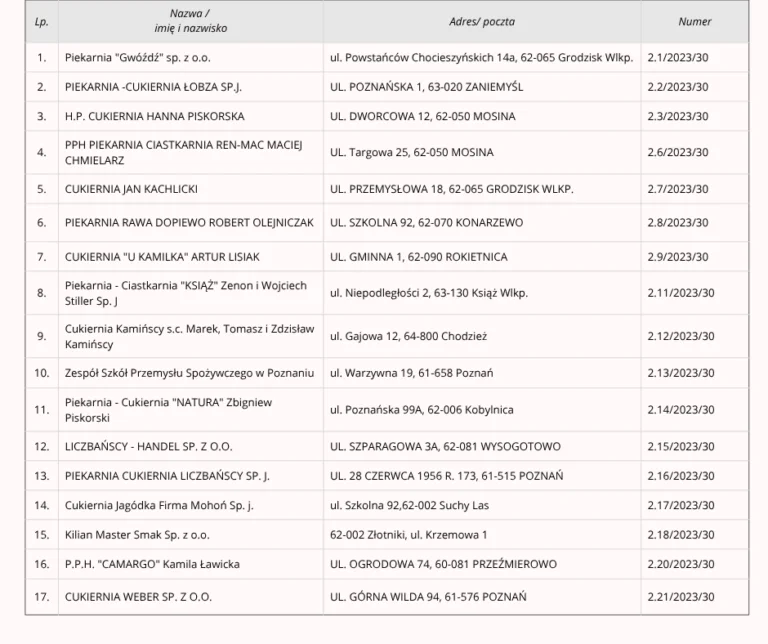Click the Kilian Master Smak Sp. z o.o. cell
The width and height of the screenshot is (768, 644).
[x=137, y=535]
